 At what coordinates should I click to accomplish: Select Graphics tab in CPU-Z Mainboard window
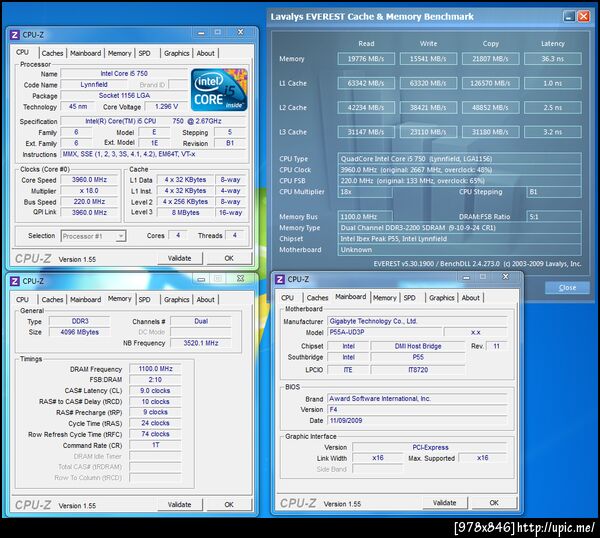[442, 298]
